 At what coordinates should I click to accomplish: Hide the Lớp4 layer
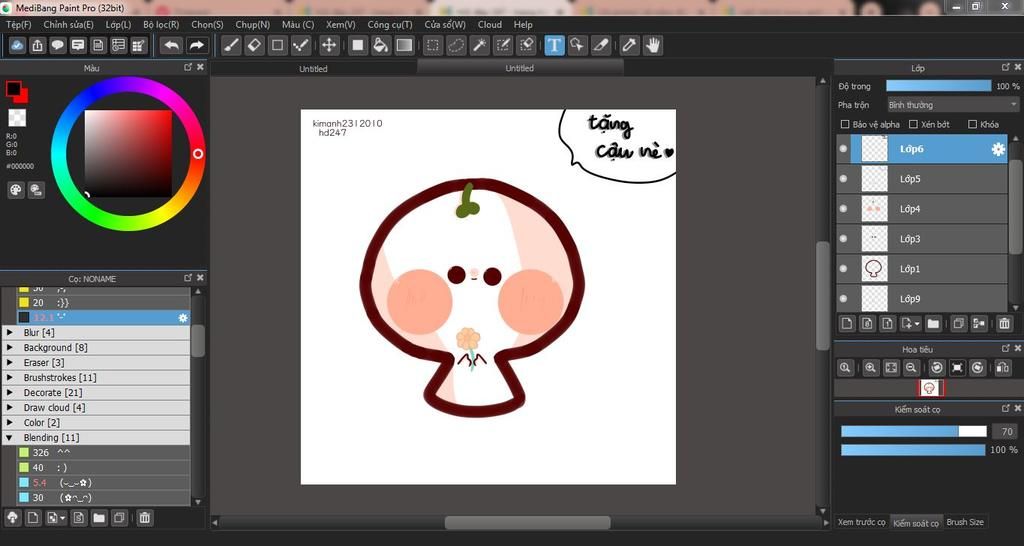[843, 209]
